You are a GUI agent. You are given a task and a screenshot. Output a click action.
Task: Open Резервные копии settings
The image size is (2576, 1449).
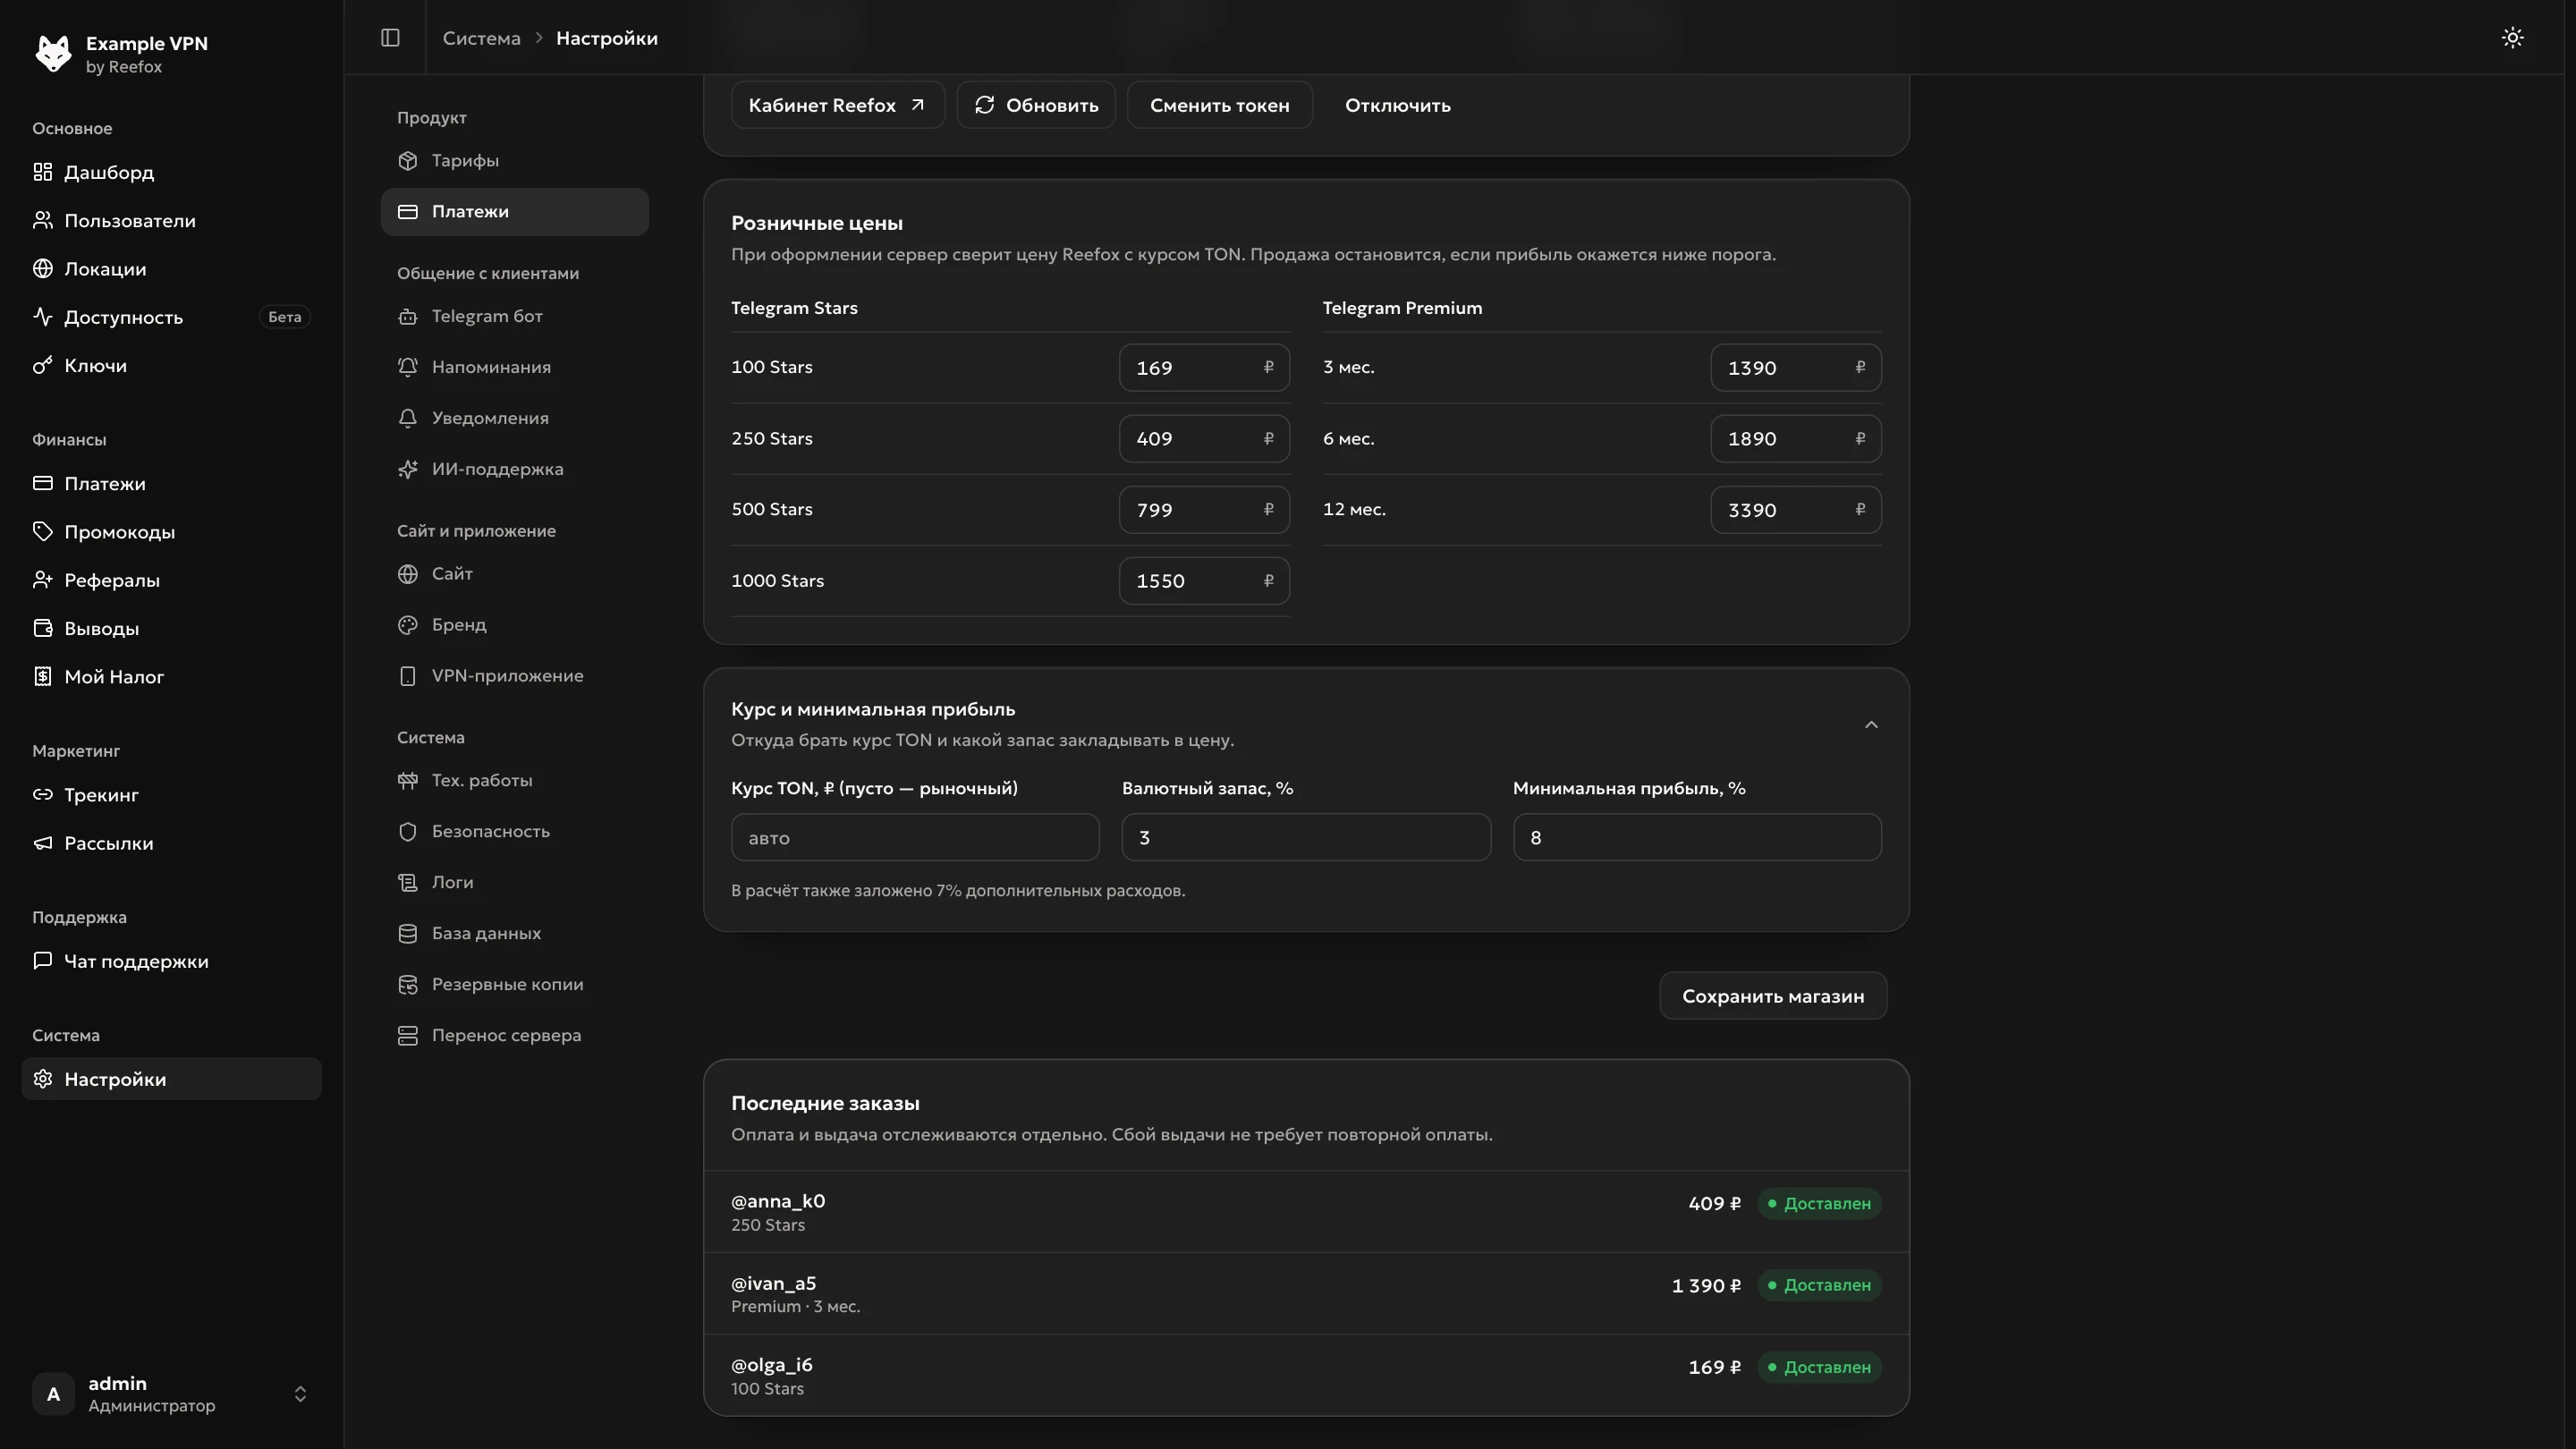click(515, 985)
